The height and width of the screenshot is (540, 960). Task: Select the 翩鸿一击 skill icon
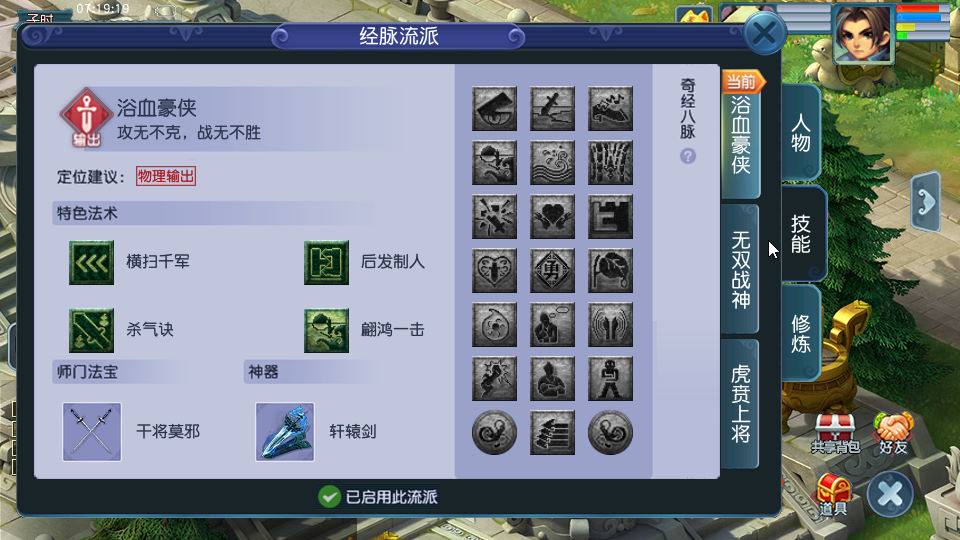coord(326,331)
